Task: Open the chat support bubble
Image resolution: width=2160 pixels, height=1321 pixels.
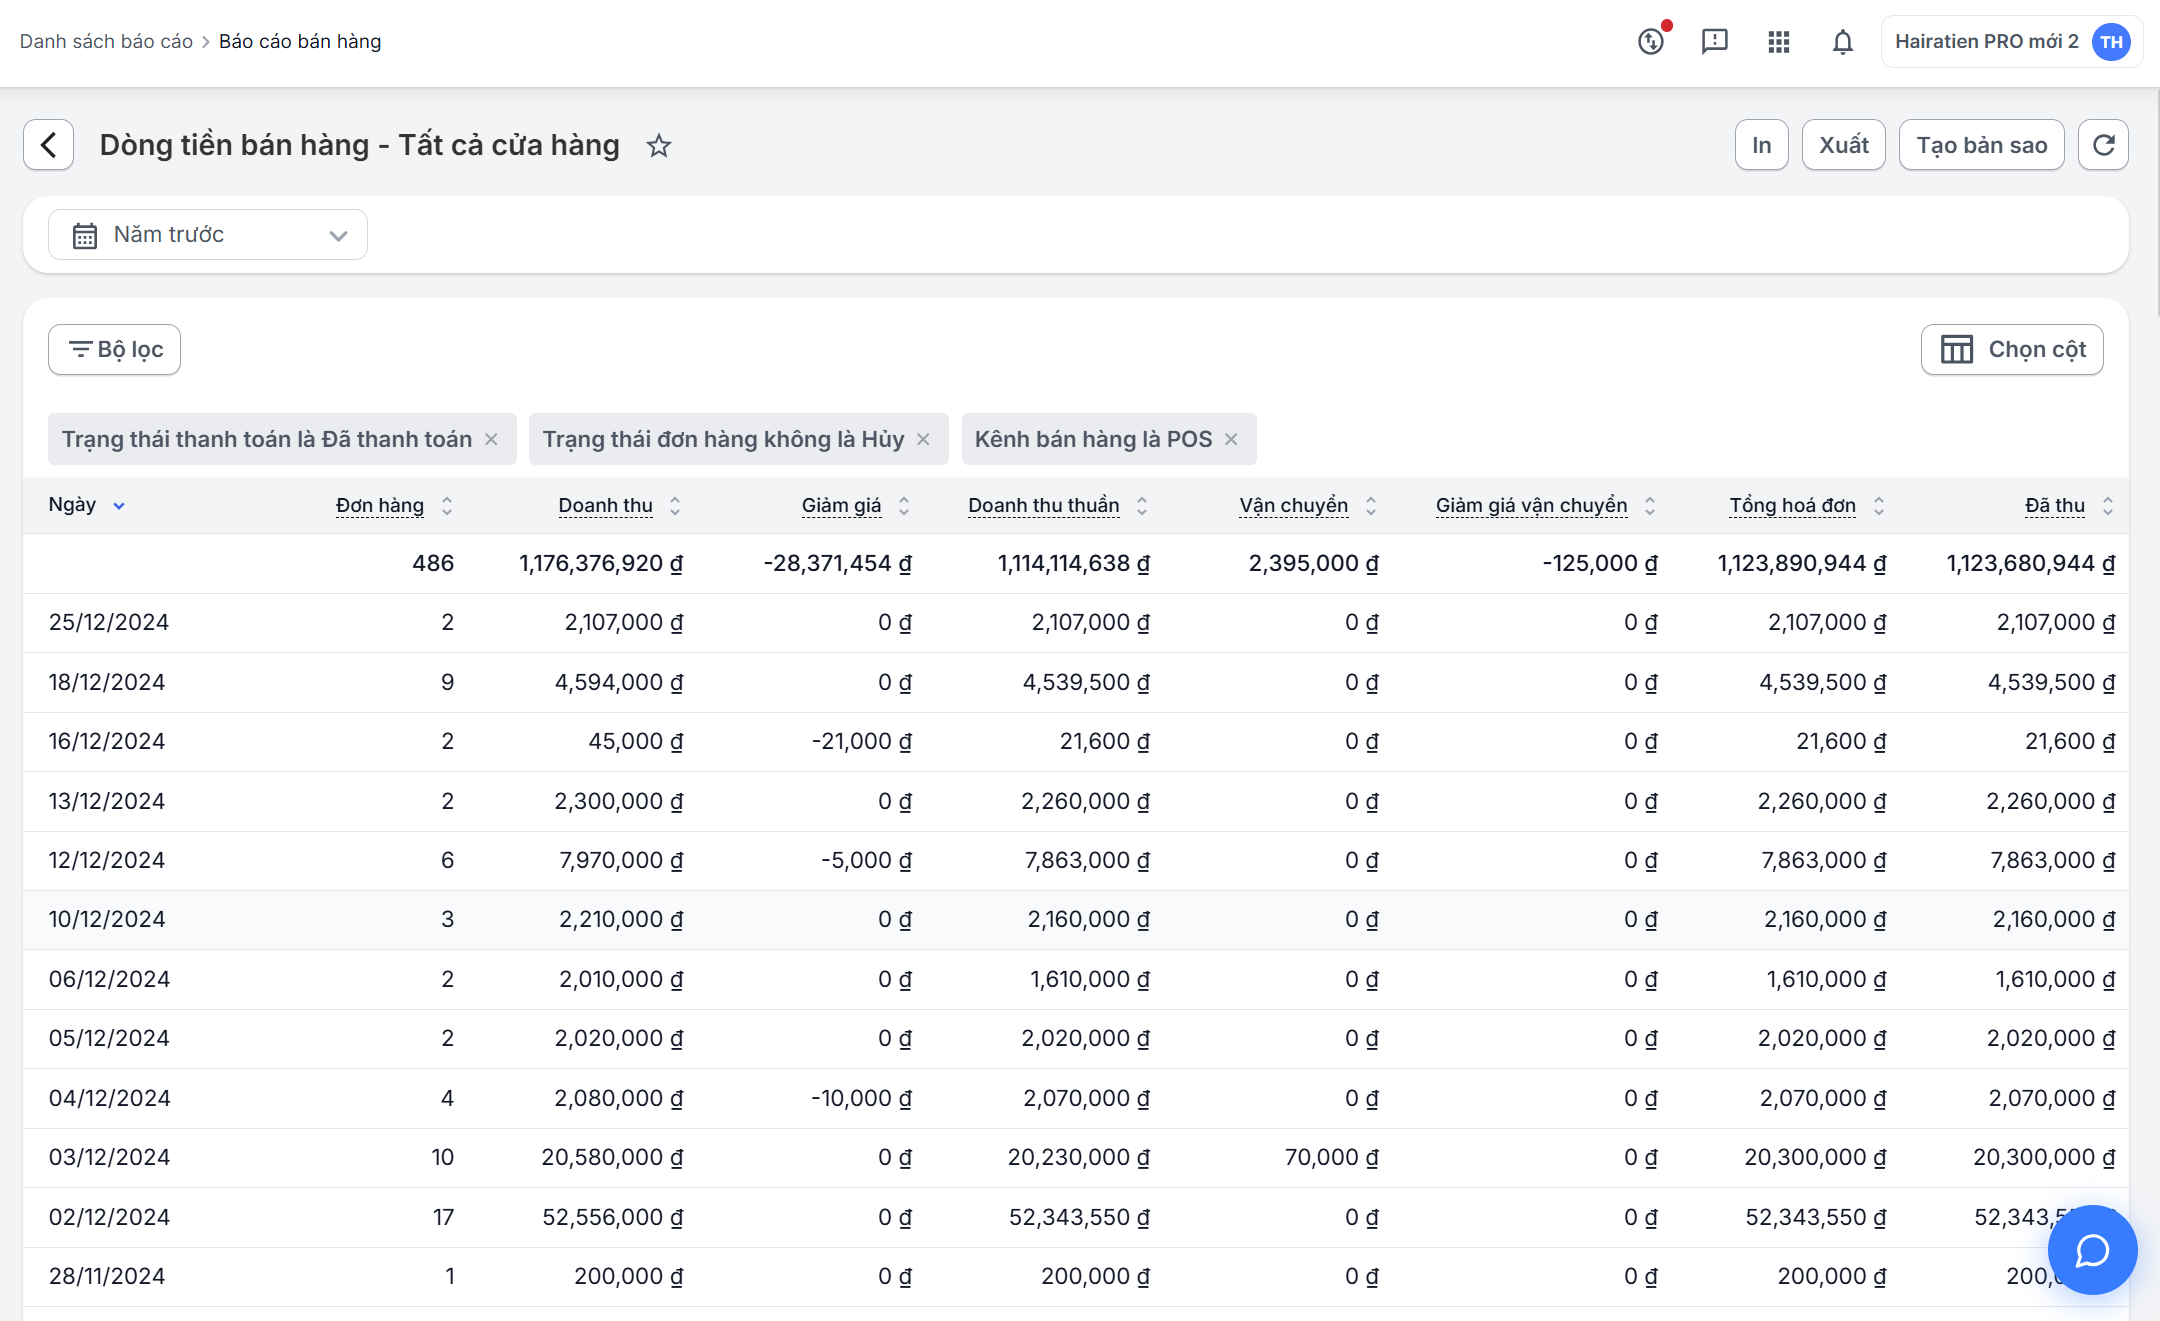Action: pyautogui.click(x=2092, y=1250)
